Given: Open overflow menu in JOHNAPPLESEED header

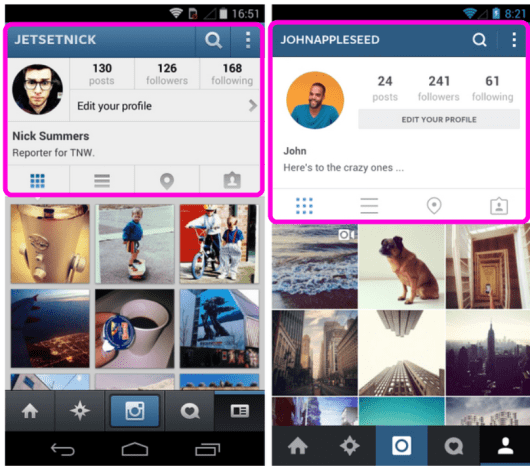Looking at the screenshot, I should [x=514, y=40].
